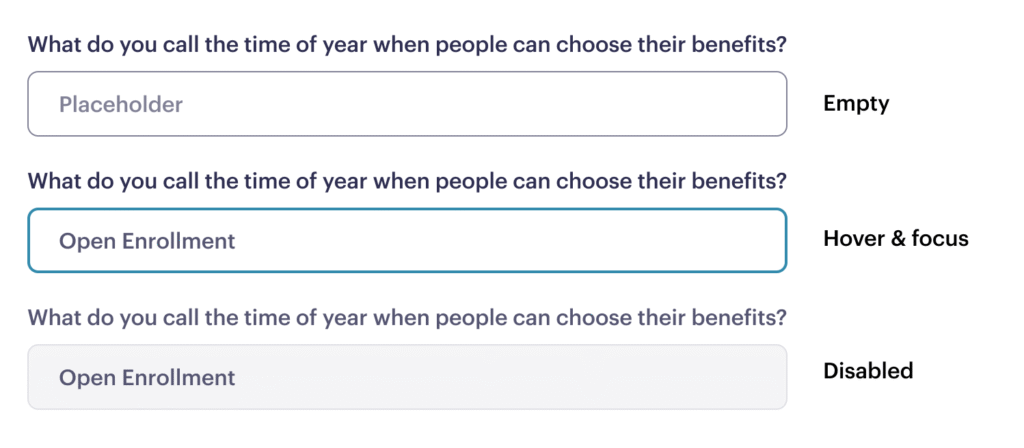1024x448 pixels.
Task: Click the question label above the focused field
Action: (407, 182)
